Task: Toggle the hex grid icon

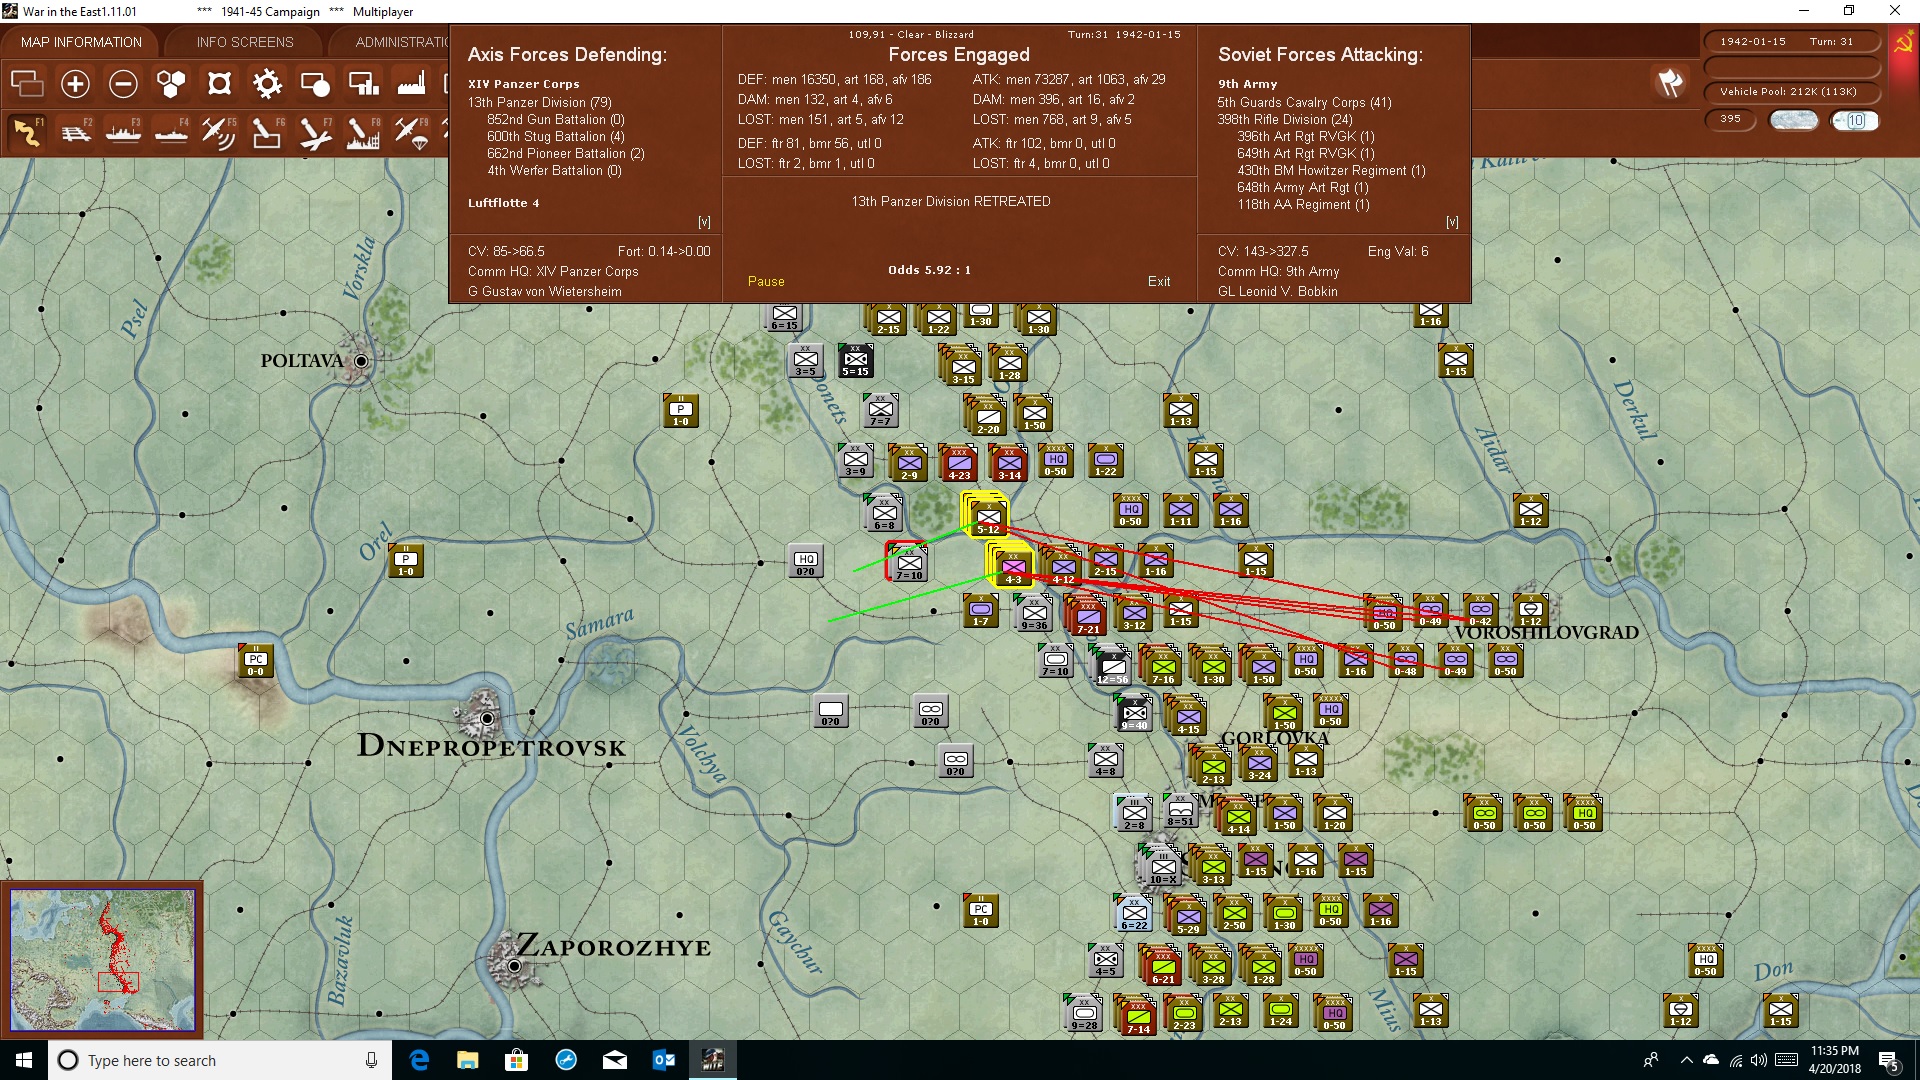Action: pyautogui.click(x=171, y=83)
